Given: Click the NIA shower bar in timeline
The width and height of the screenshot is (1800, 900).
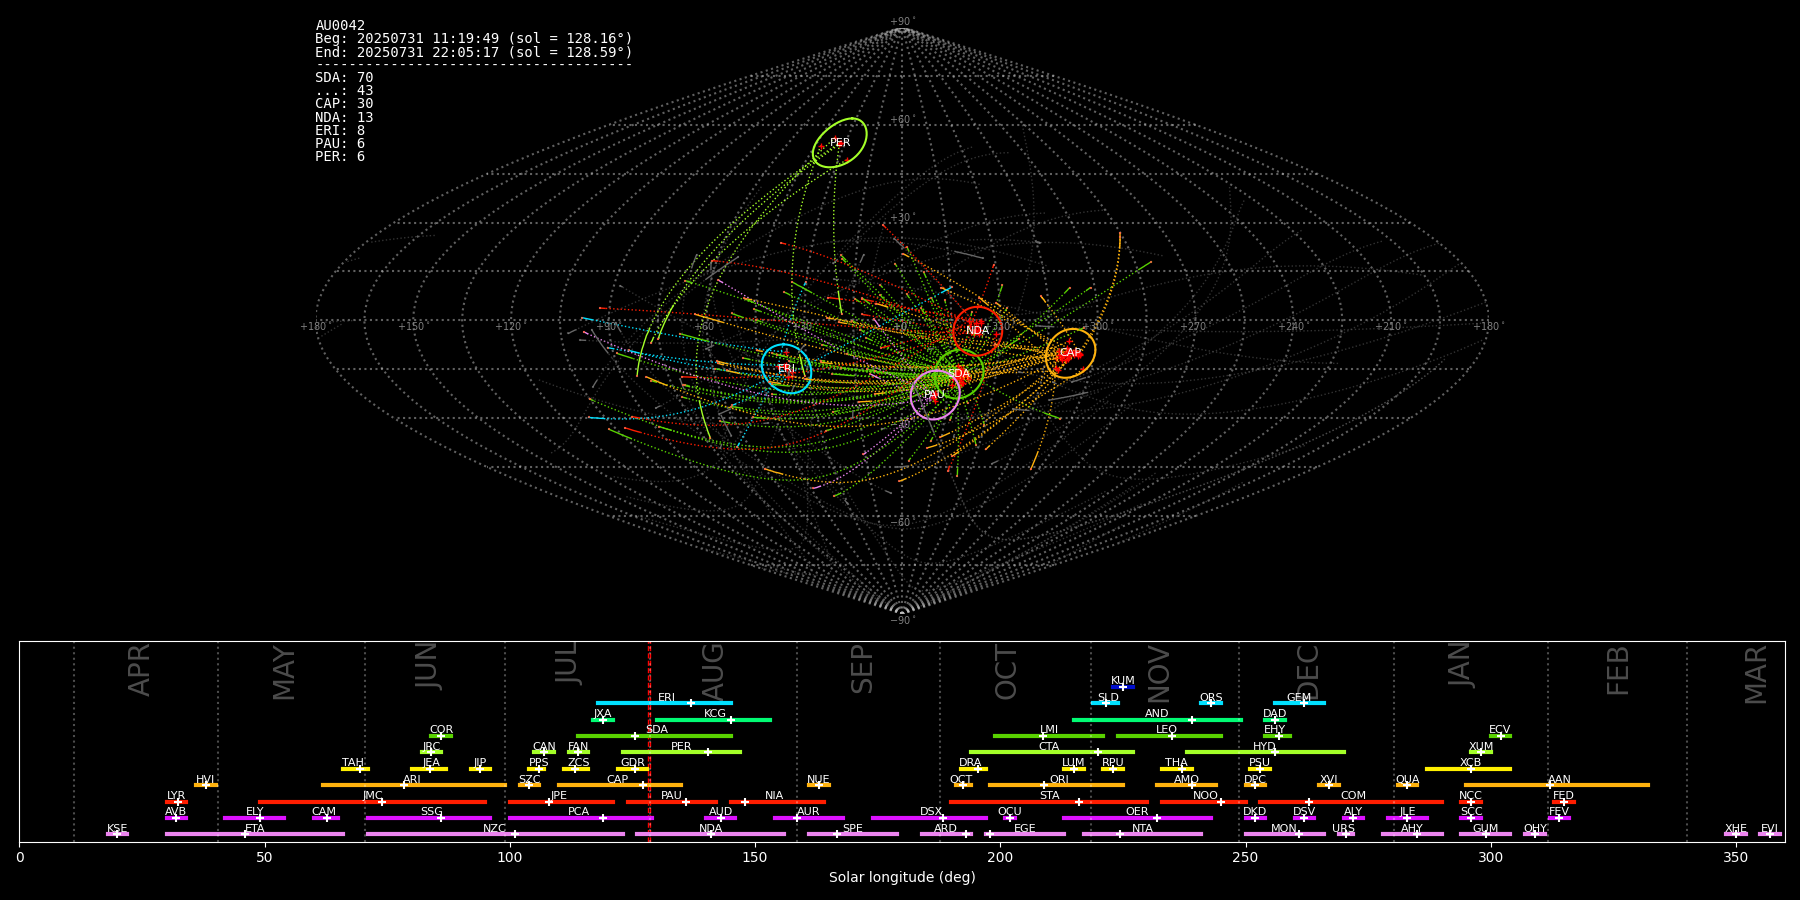Looking at the screenshot, I should pyautogui.click(x=777, y=802).
